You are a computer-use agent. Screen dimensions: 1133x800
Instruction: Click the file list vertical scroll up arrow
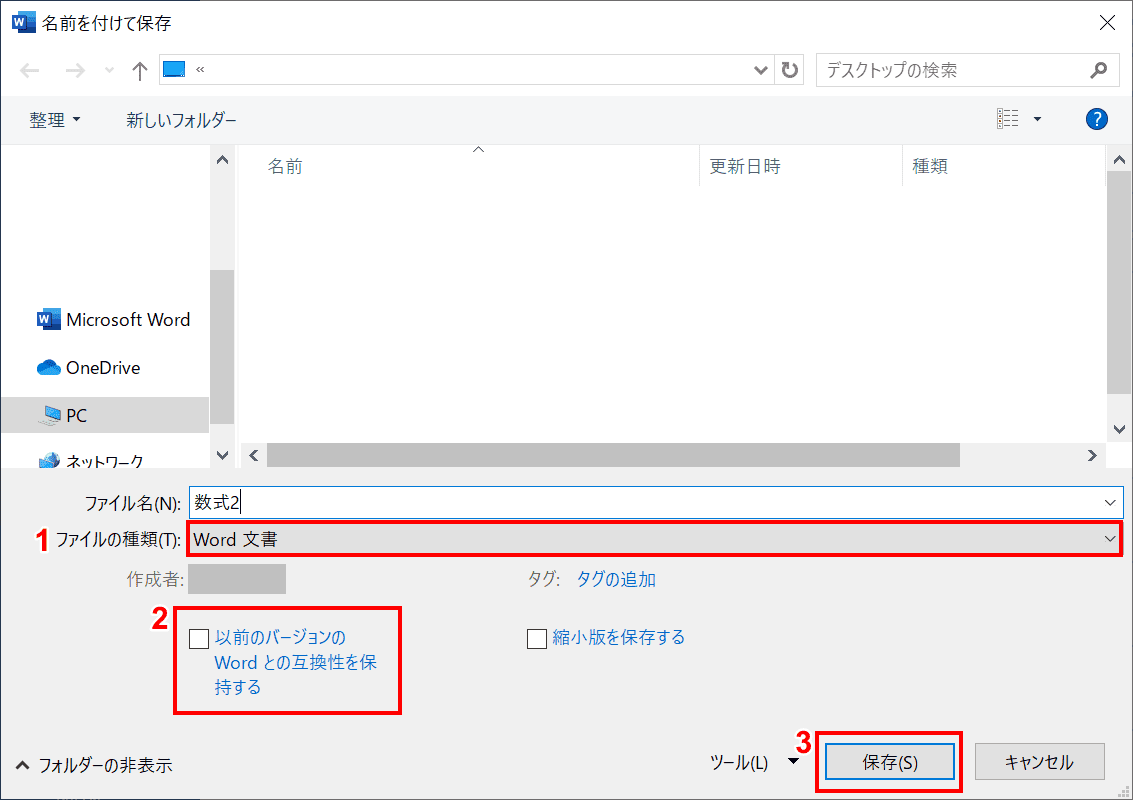click(x=1119, y=160)
